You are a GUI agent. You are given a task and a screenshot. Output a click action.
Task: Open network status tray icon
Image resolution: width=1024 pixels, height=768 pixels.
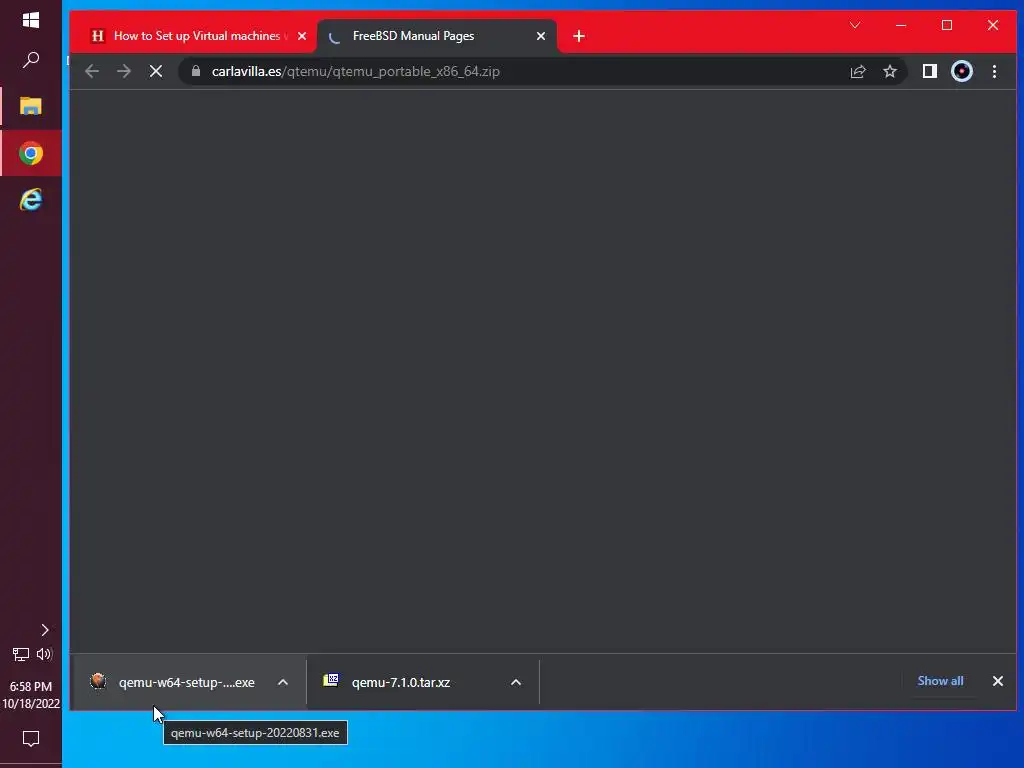click(21, 654)
